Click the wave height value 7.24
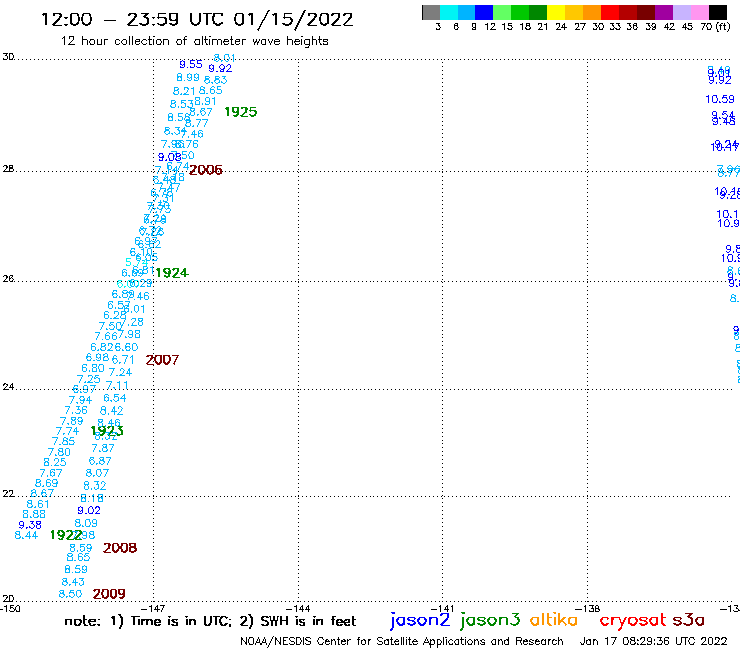The width and height of the screenshot is (740, 650). click(x=120, y=372)
